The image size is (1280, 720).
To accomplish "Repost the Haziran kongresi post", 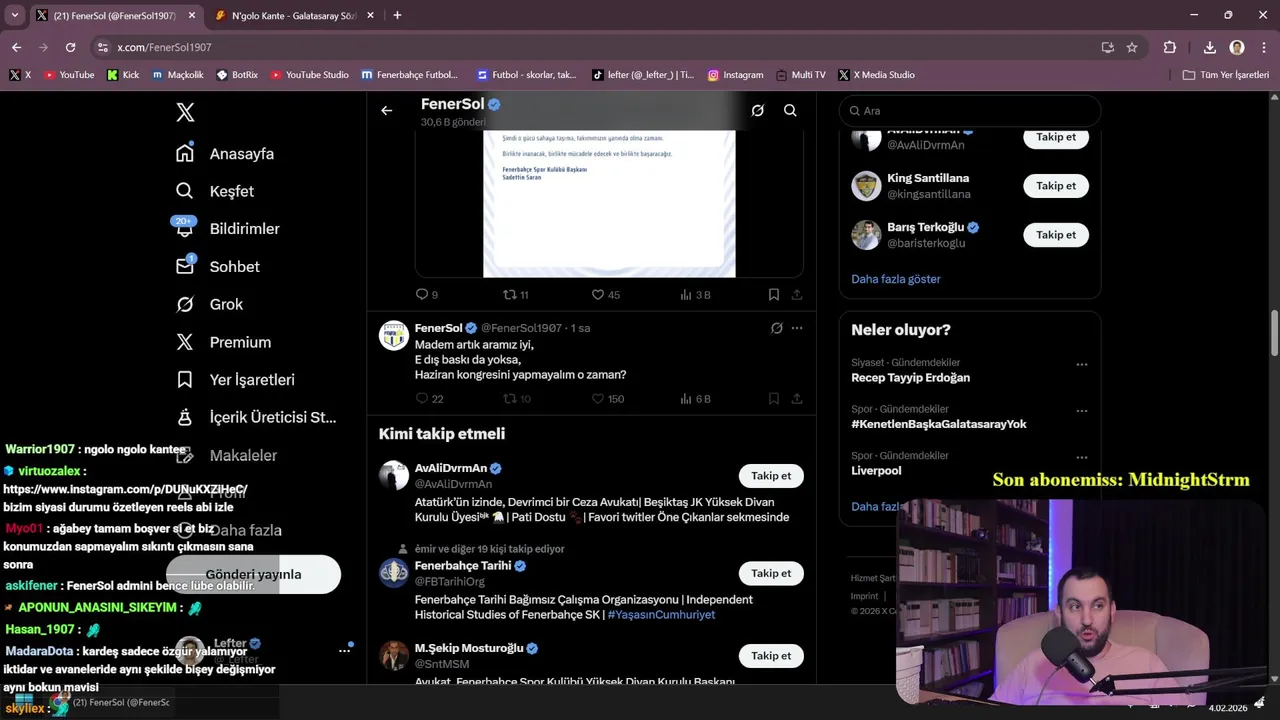I will click(517, 399).
